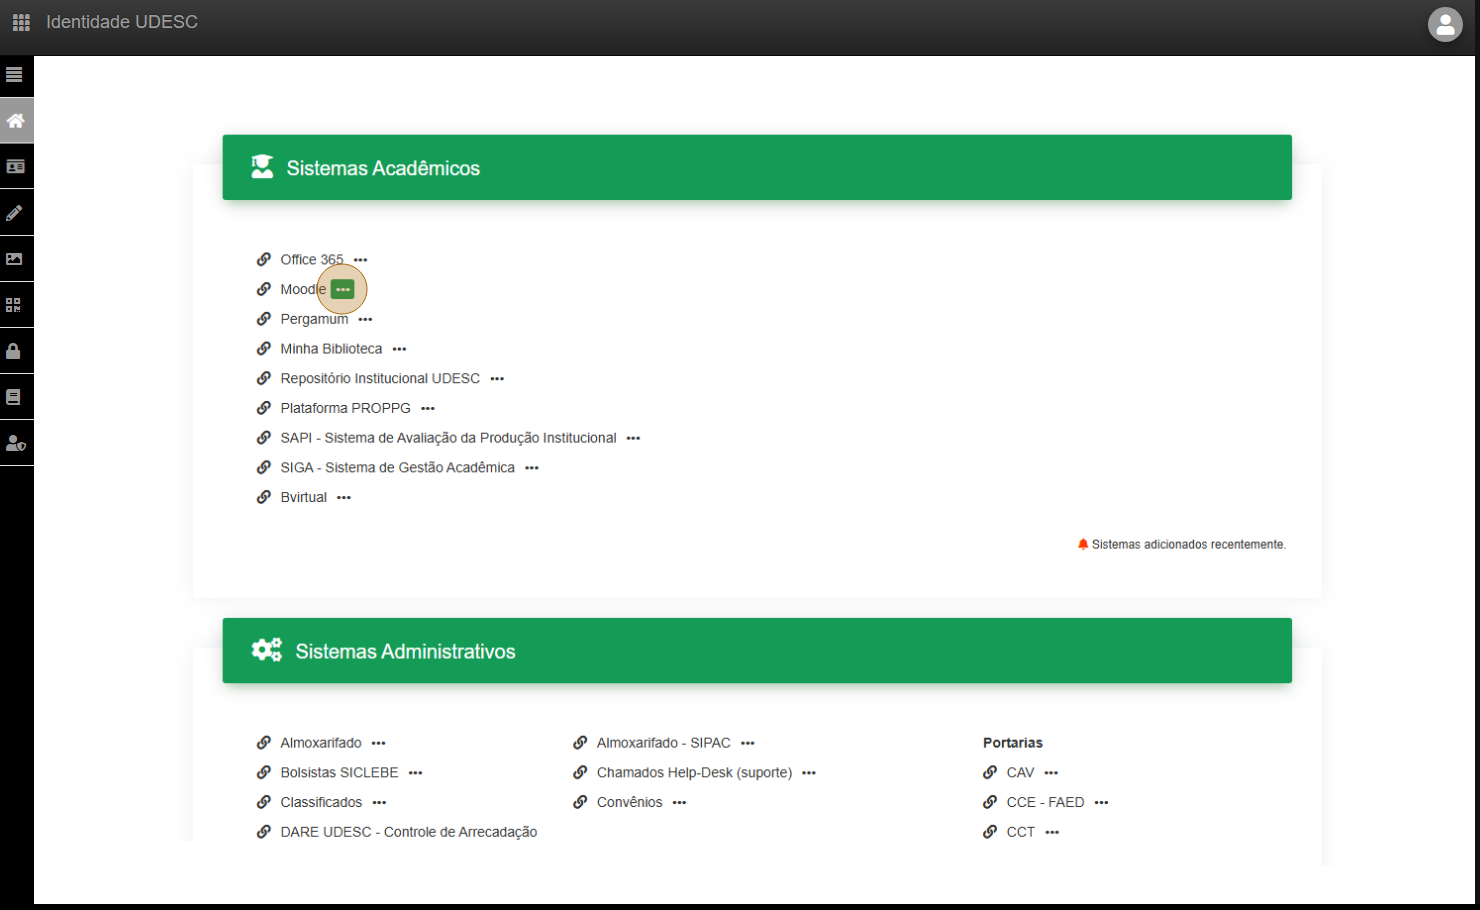Show more options for Minha Biblioteca
This screenshot has width=1480, height=910.
(x=399, y=349)
